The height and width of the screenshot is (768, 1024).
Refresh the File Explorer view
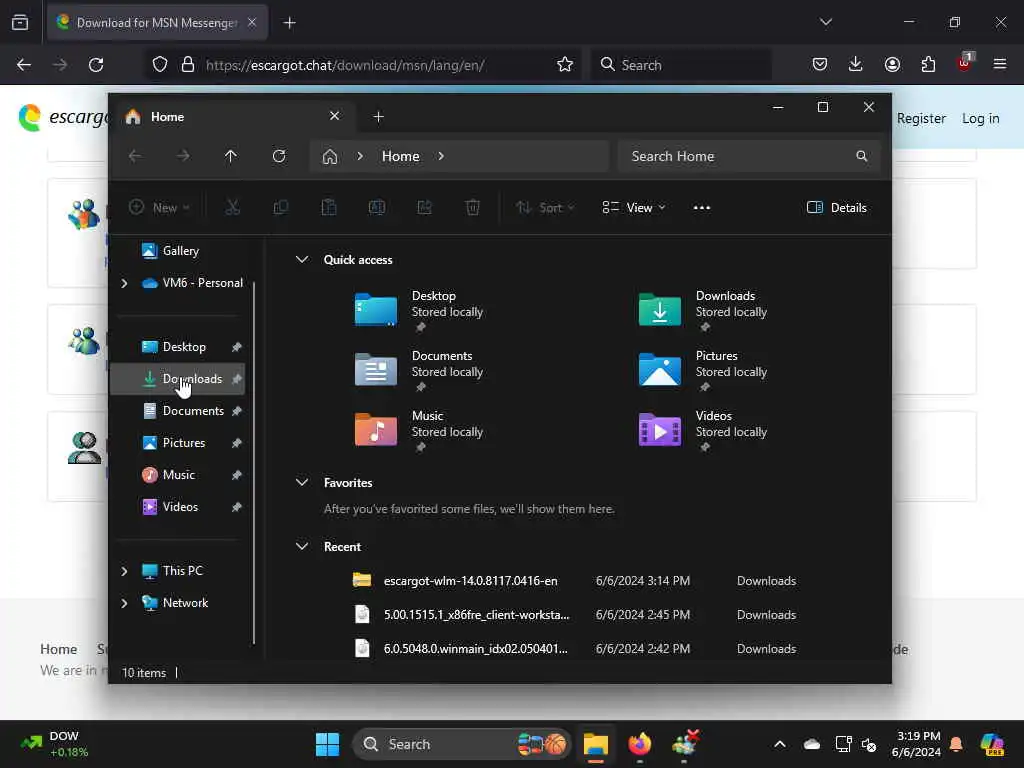[x=279, y=156]
